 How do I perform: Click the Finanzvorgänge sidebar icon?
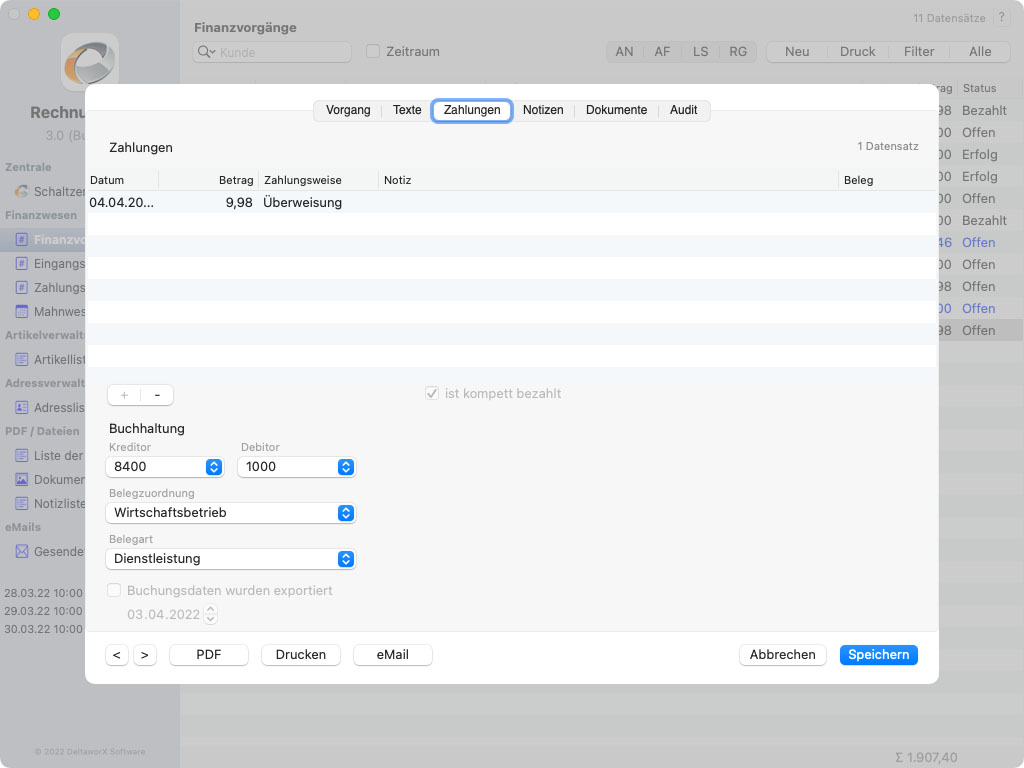[x=22, y=240]
